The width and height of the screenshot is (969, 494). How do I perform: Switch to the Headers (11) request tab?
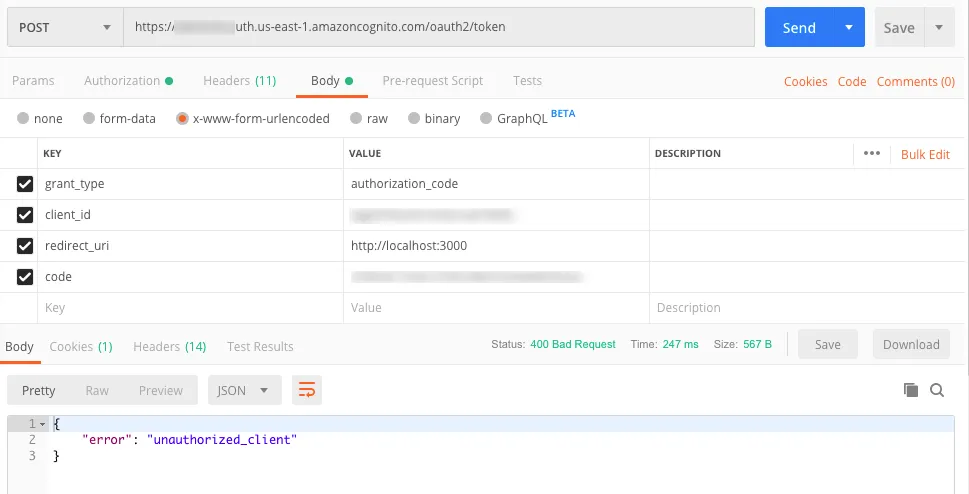239,81
